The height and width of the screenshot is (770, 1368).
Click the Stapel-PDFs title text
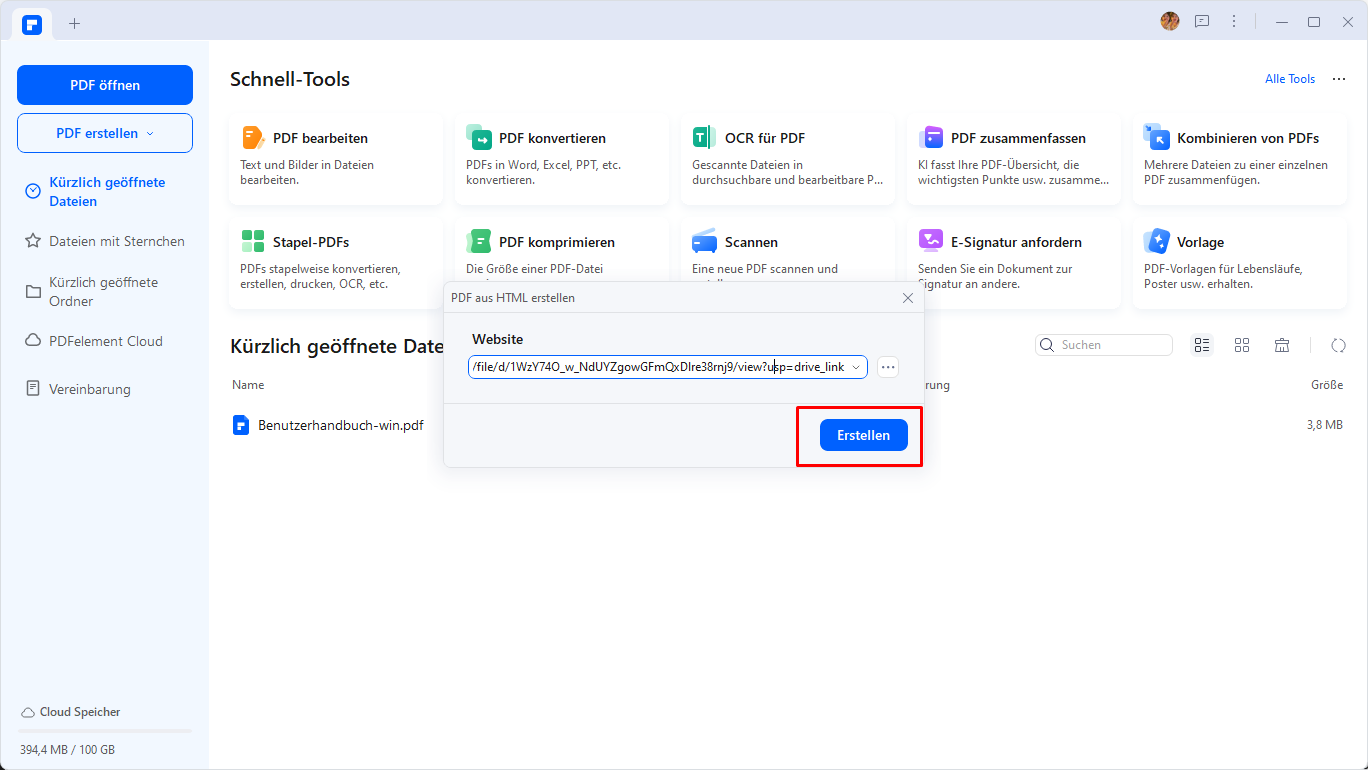coord(311,242)
